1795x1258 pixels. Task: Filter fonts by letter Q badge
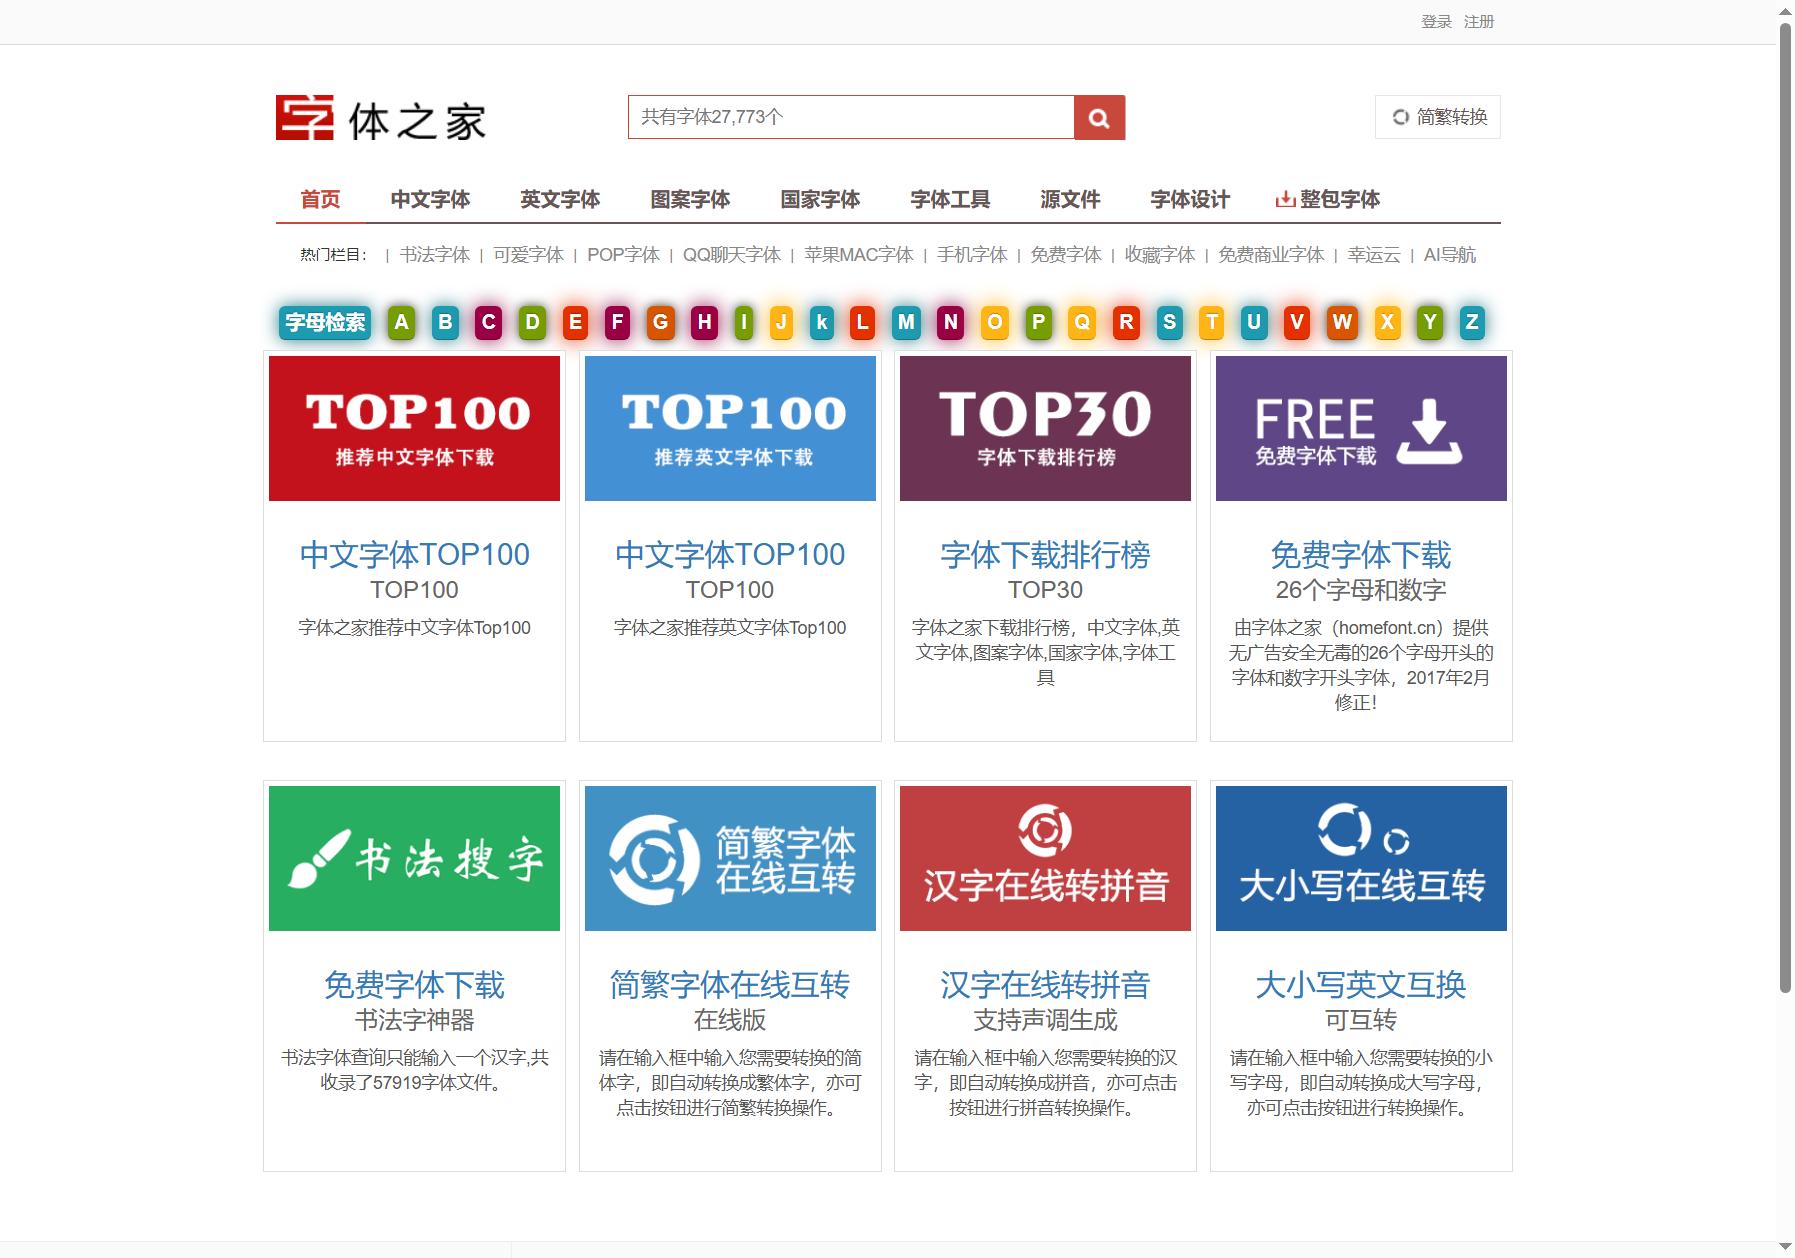tap(1082, 322)
